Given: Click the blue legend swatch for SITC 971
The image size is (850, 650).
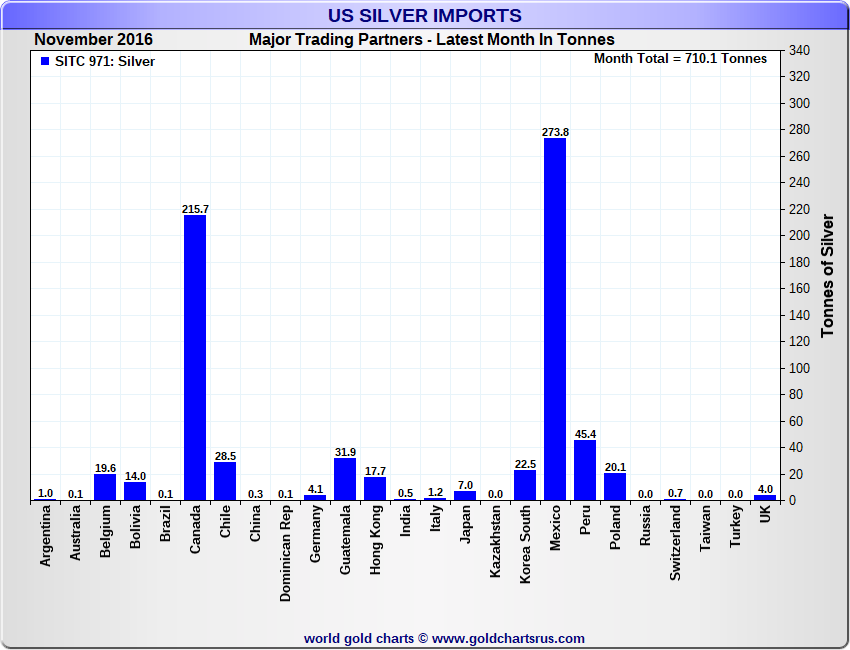Looking at the screenshot, I should [x=44, y=62].
